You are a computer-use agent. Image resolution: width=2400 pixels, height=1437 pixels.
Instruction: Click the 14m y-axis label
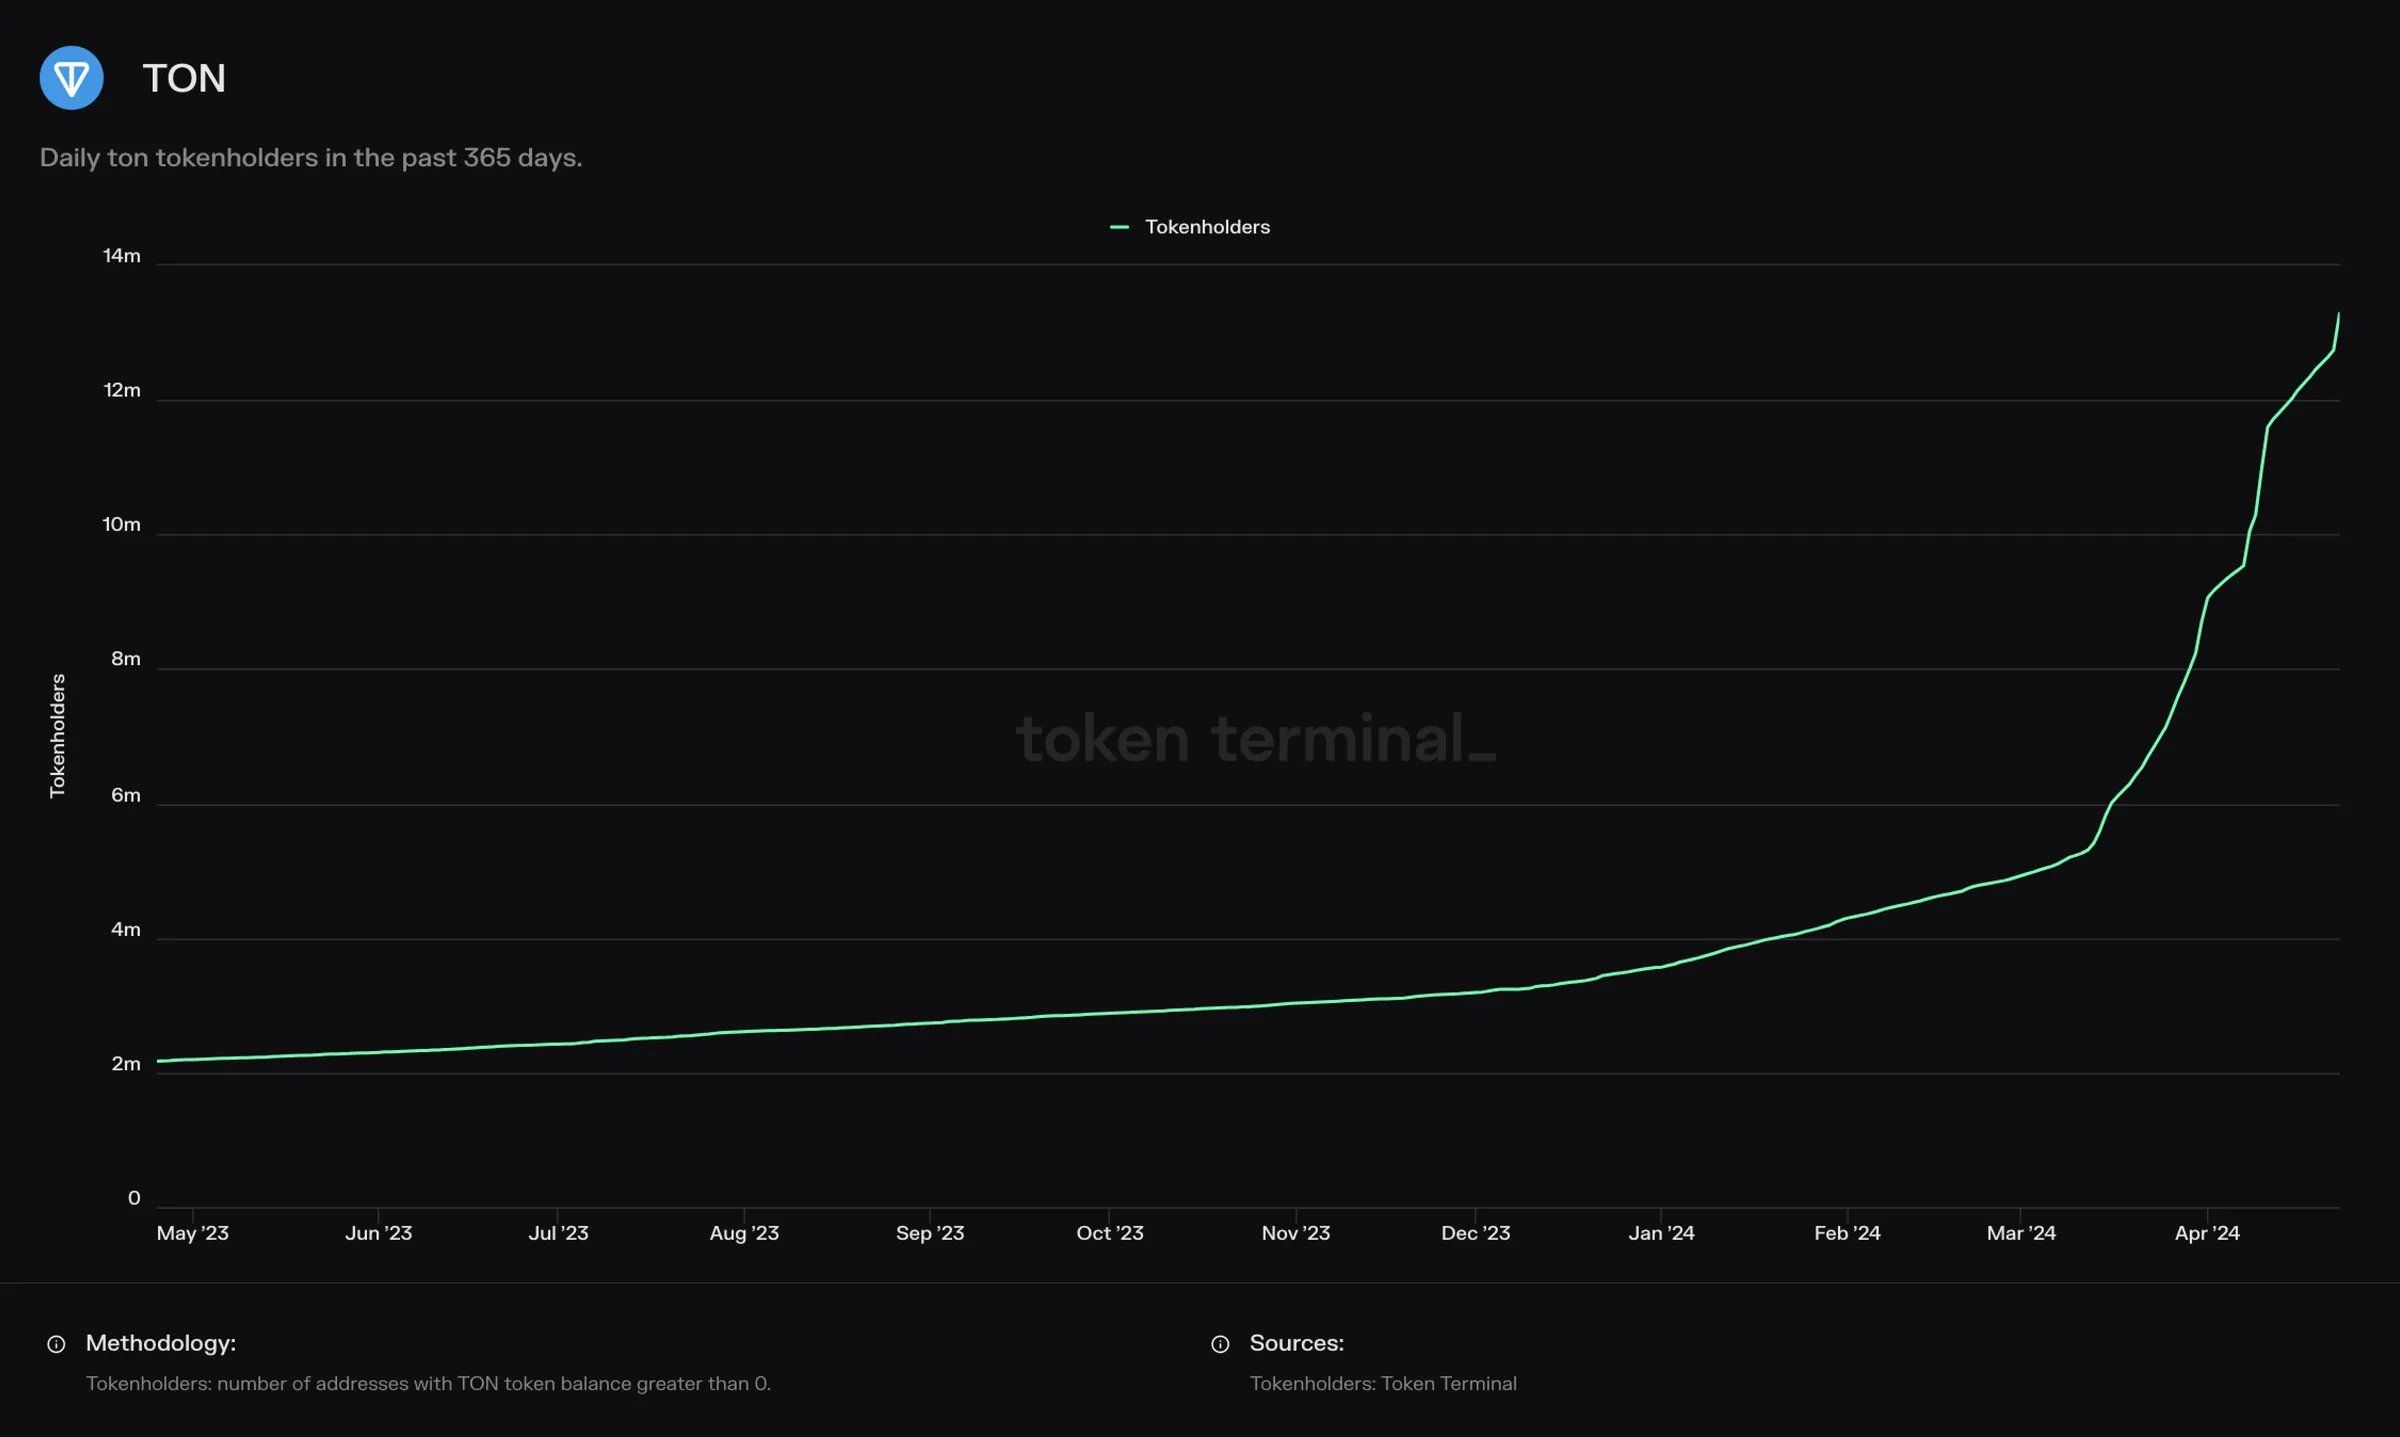122,256
